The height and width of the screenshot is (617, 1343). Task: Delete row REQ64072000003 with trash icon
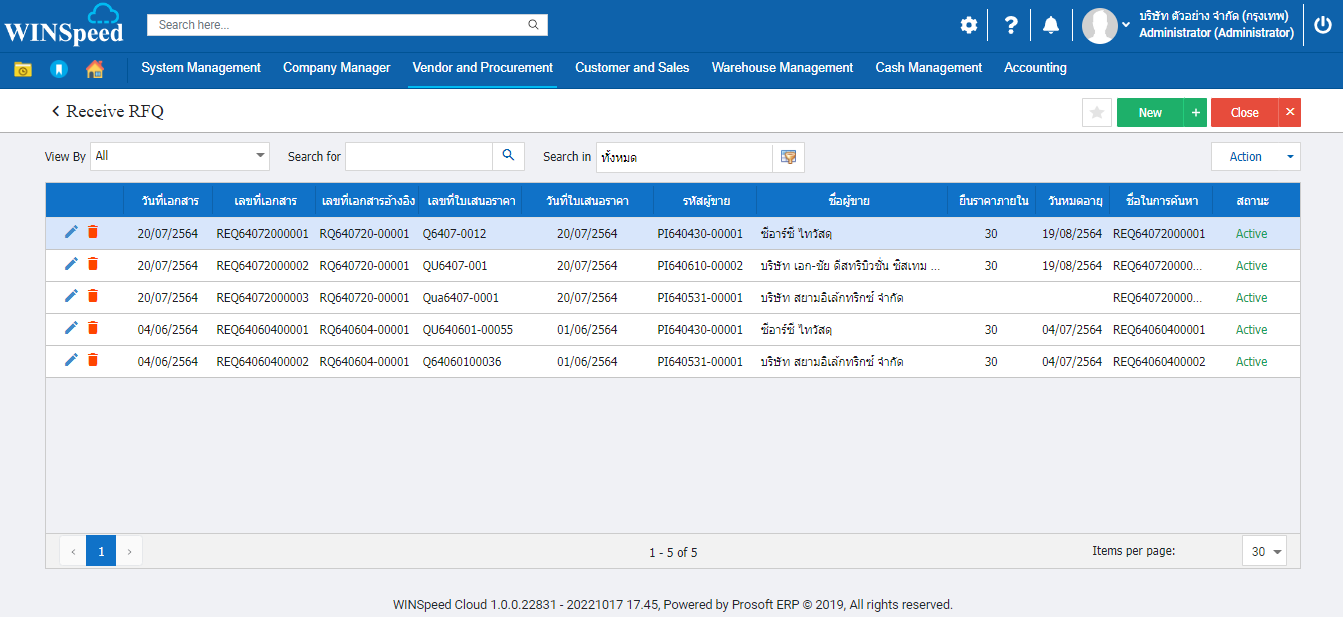93,296
